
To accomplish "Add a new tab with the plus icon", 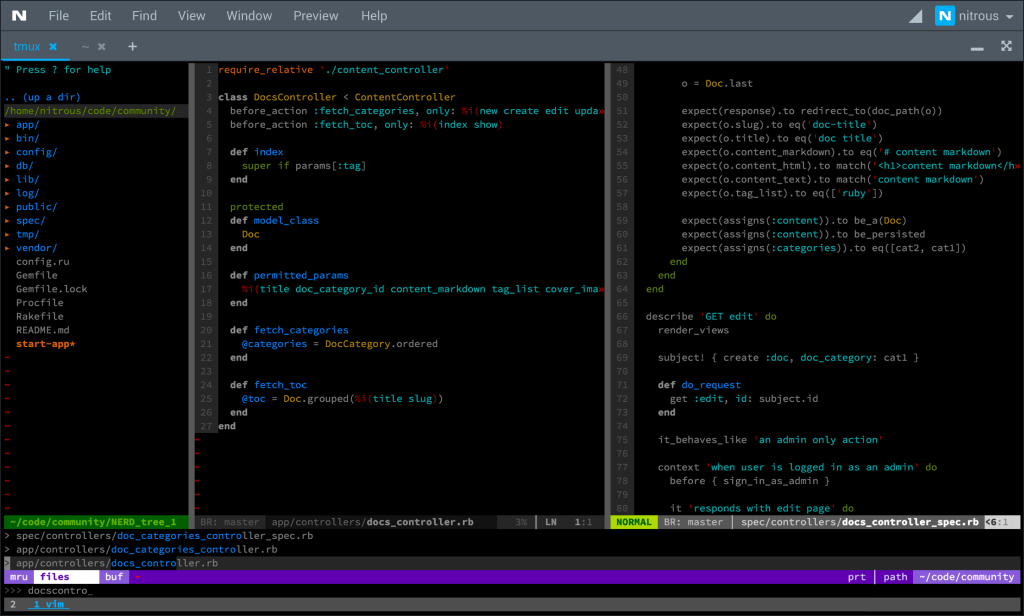I will (132, 47).
